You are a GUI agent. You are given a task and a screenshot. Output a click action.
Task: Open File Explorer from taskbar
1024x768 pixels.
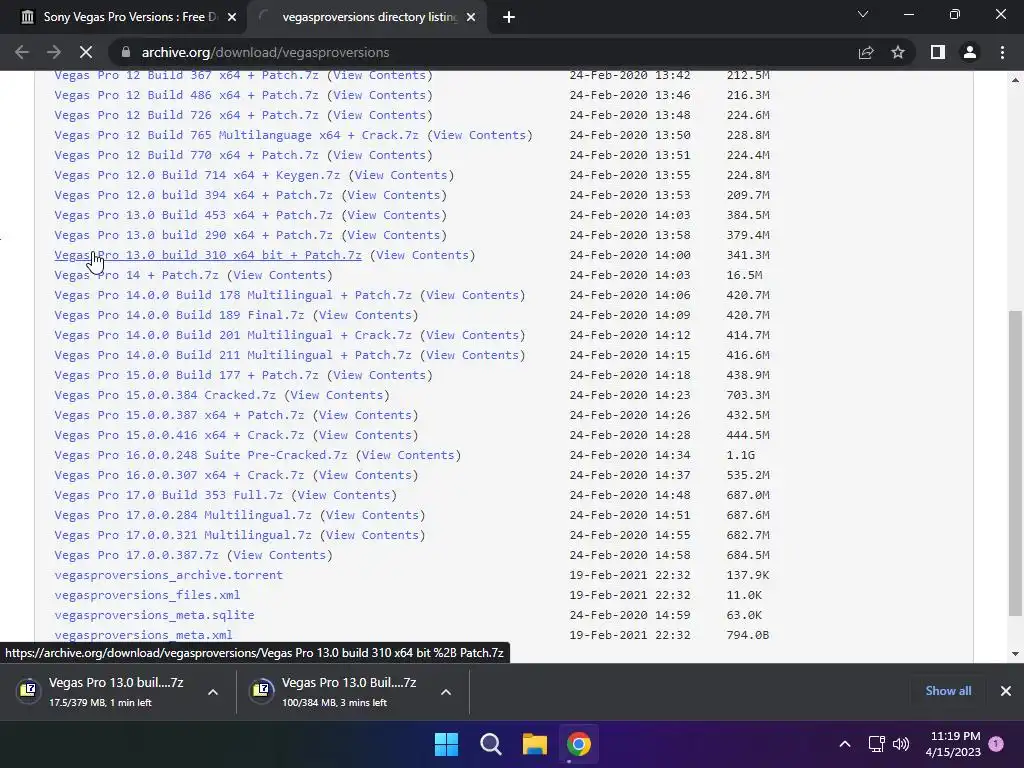(535, 744)
